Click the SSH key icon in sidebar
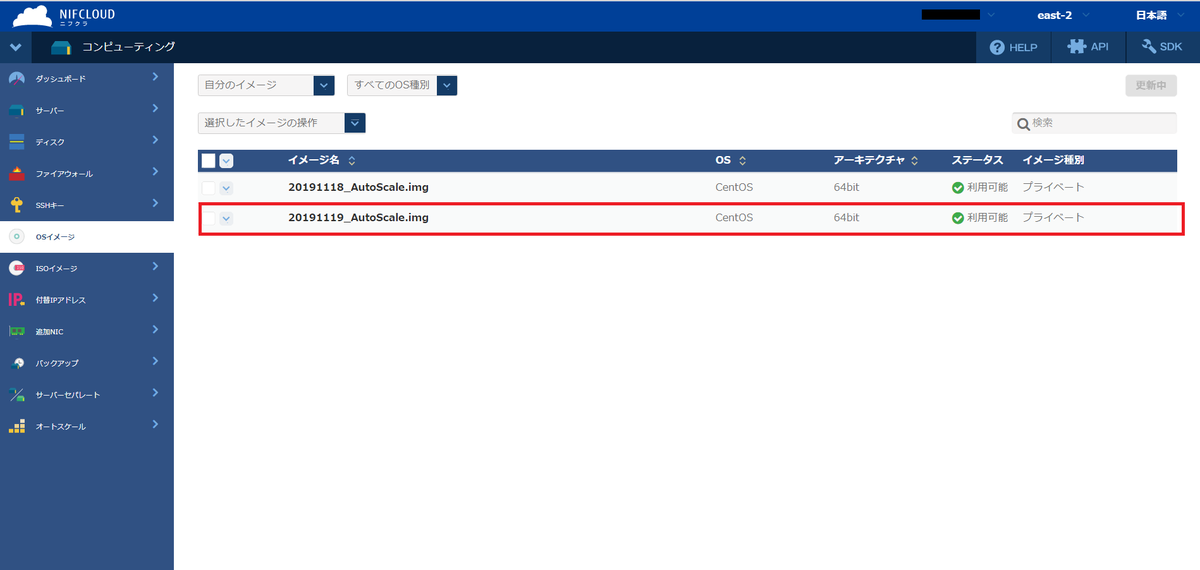 [16, 205]
